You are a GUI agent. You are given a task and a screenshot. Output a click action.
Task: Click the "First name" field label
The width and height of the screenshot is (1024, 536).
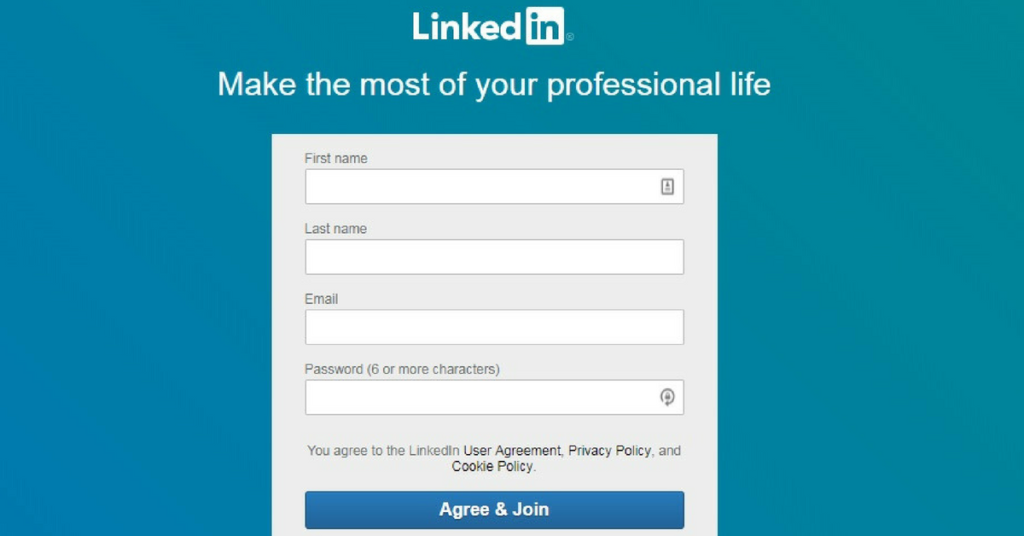click(x=336, y=159)
